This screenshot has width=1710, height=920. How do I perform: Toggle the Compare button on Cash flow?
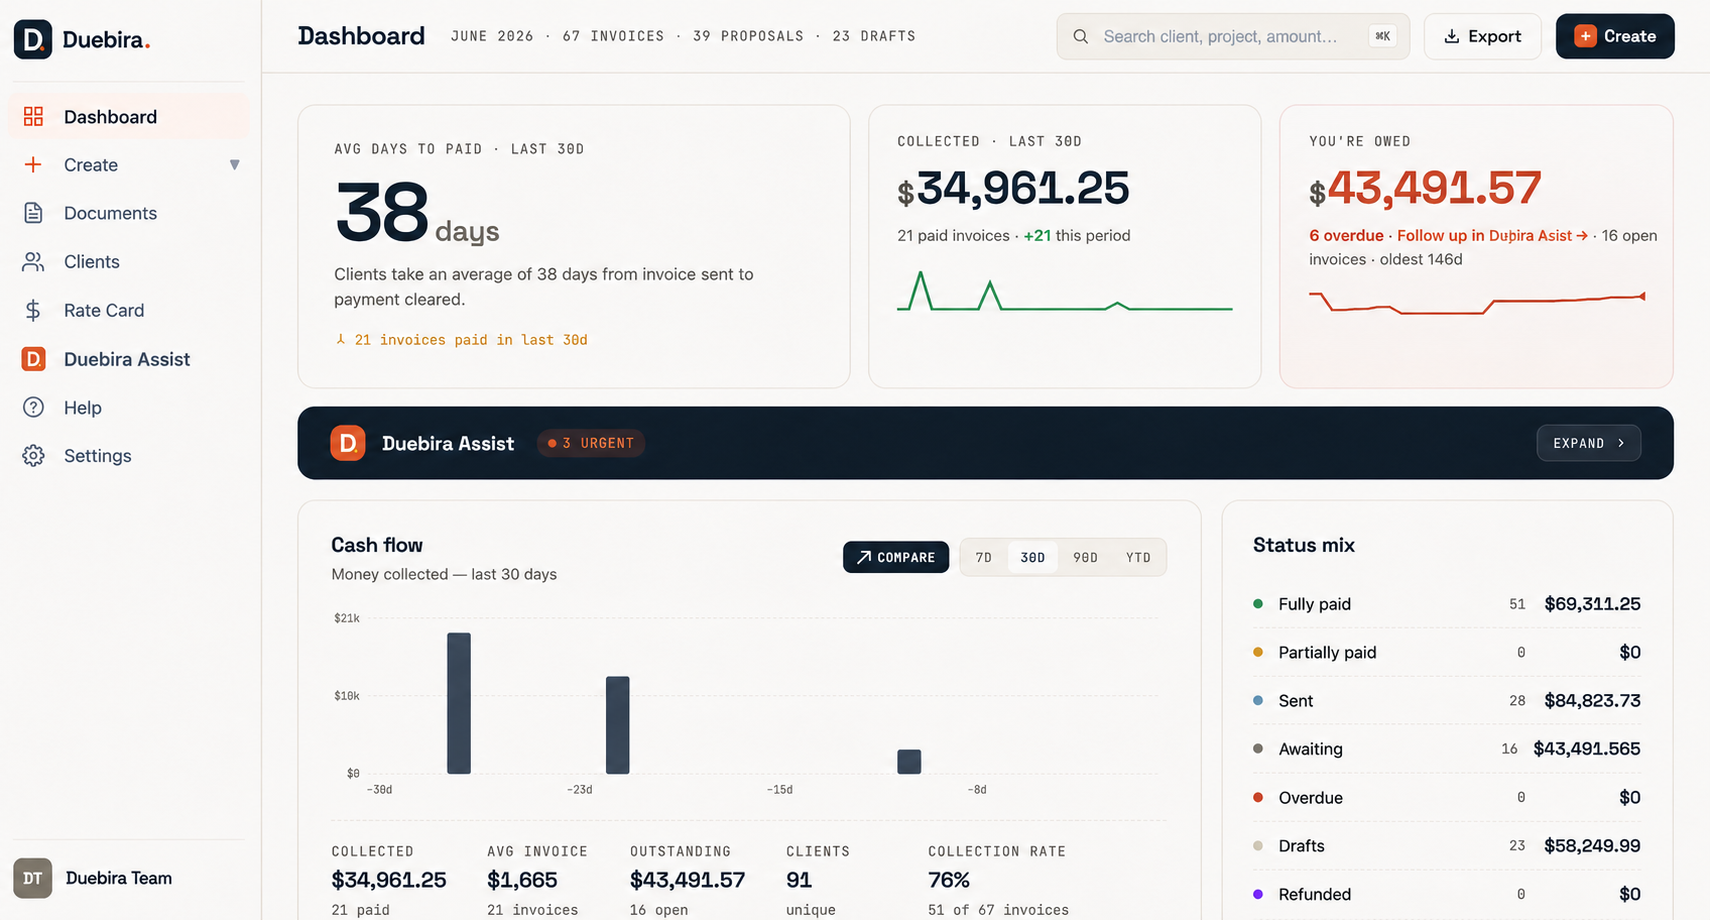click(x=896, y=557)
